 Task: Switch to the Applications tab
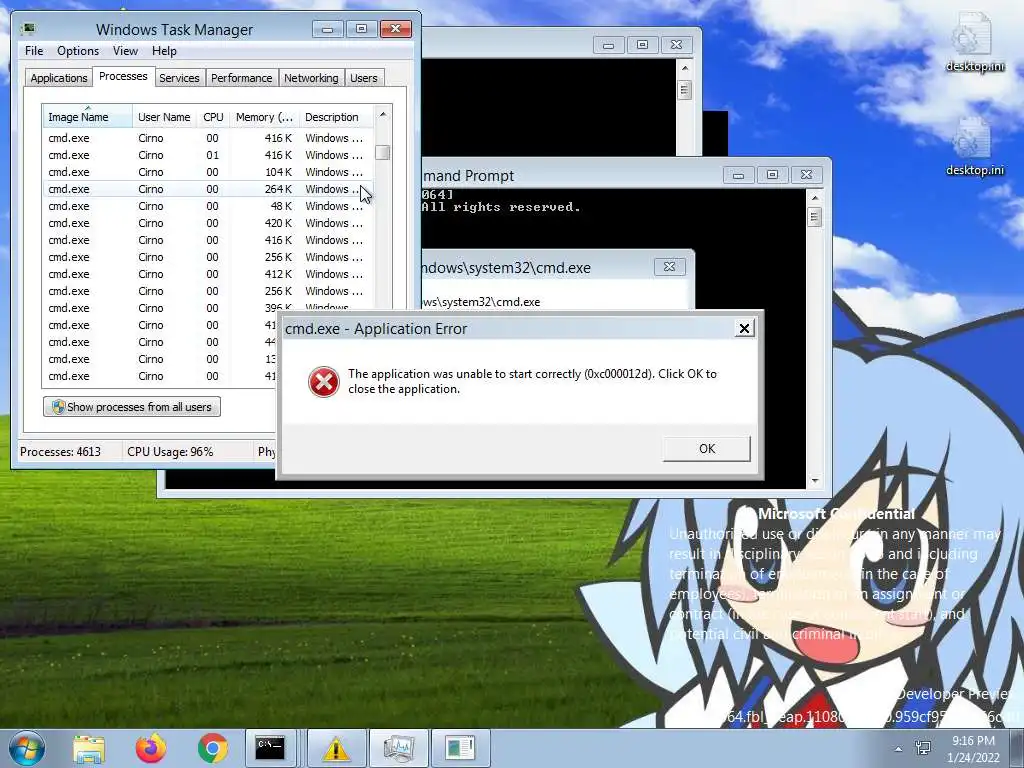[x=59, y=78]
